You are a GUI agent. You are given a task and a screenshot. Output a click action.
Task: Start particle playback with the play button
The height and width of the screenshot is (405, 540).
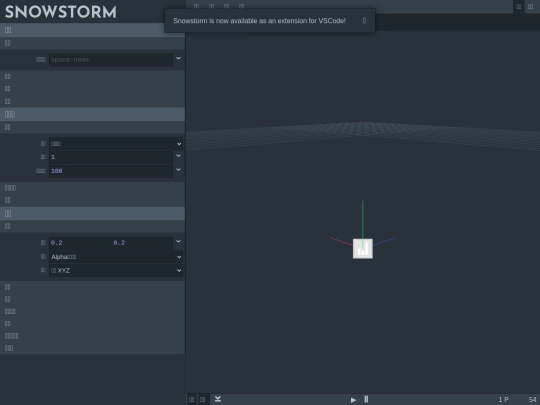click(x=353, y=400)
